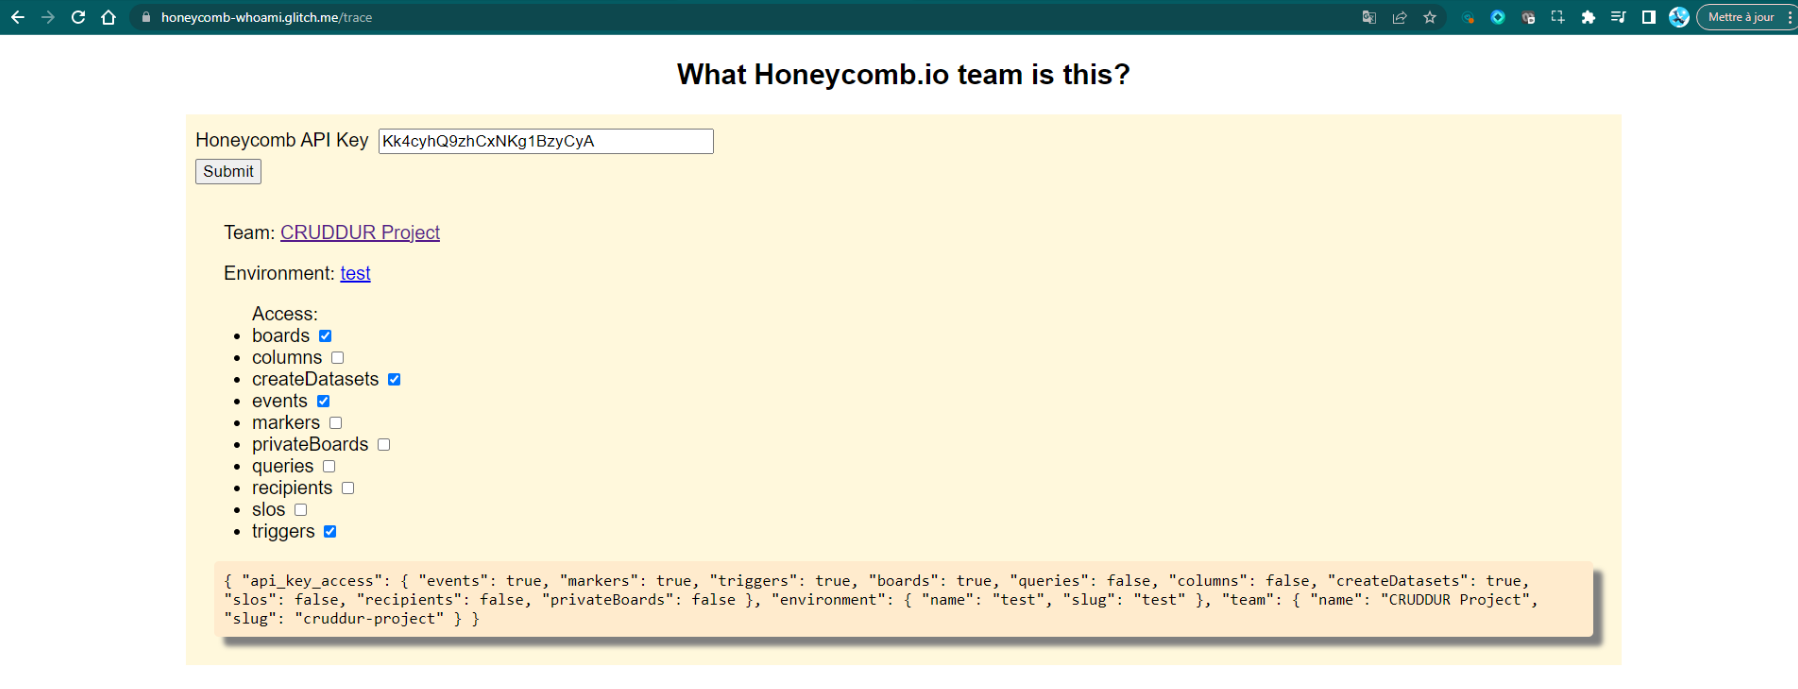Open the media controls playlist icon
Screen dimensions: 1798x689
click(1618, 17)
